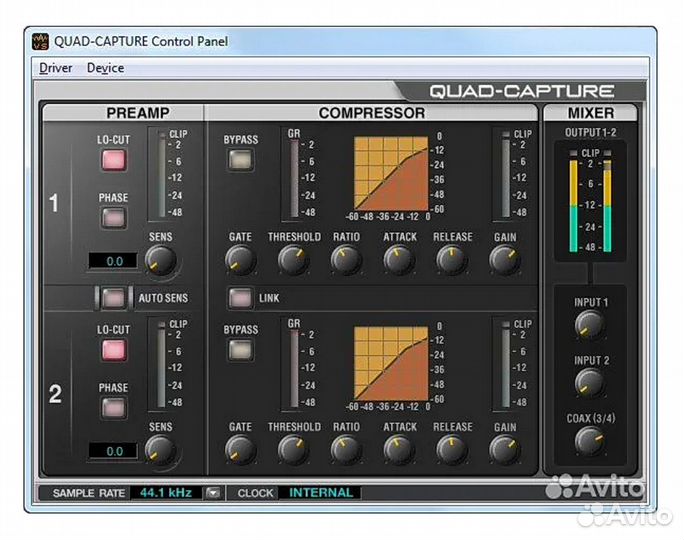Click the QUAD-CAPTURE logo banner
This screenshot has height=540, width=684.
522,91
